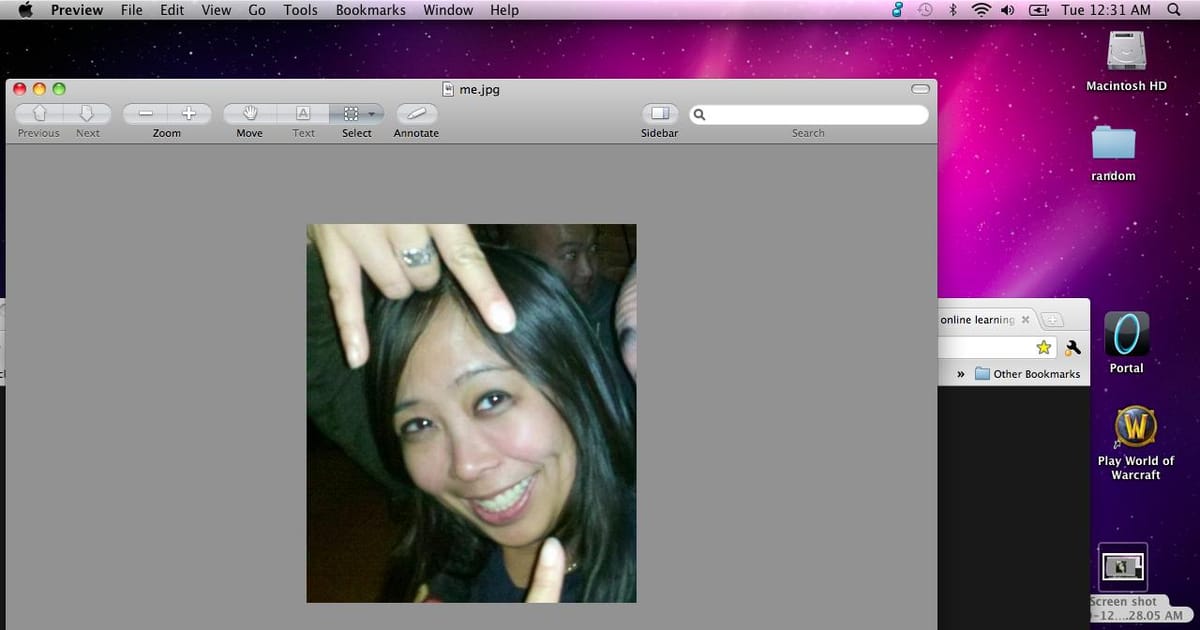
Task: Click the Next page arrow
Action: pyautogui.click(x=88, y=115)
